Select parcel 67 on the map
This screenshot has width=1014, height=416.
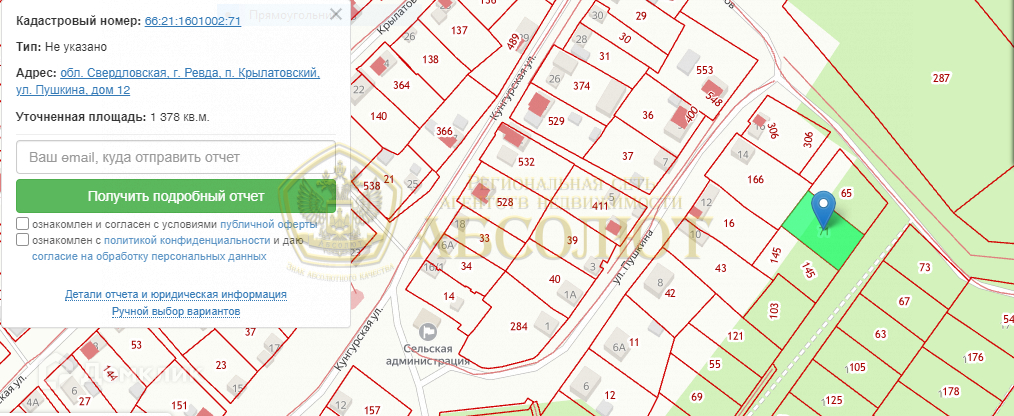pos(903,301)
